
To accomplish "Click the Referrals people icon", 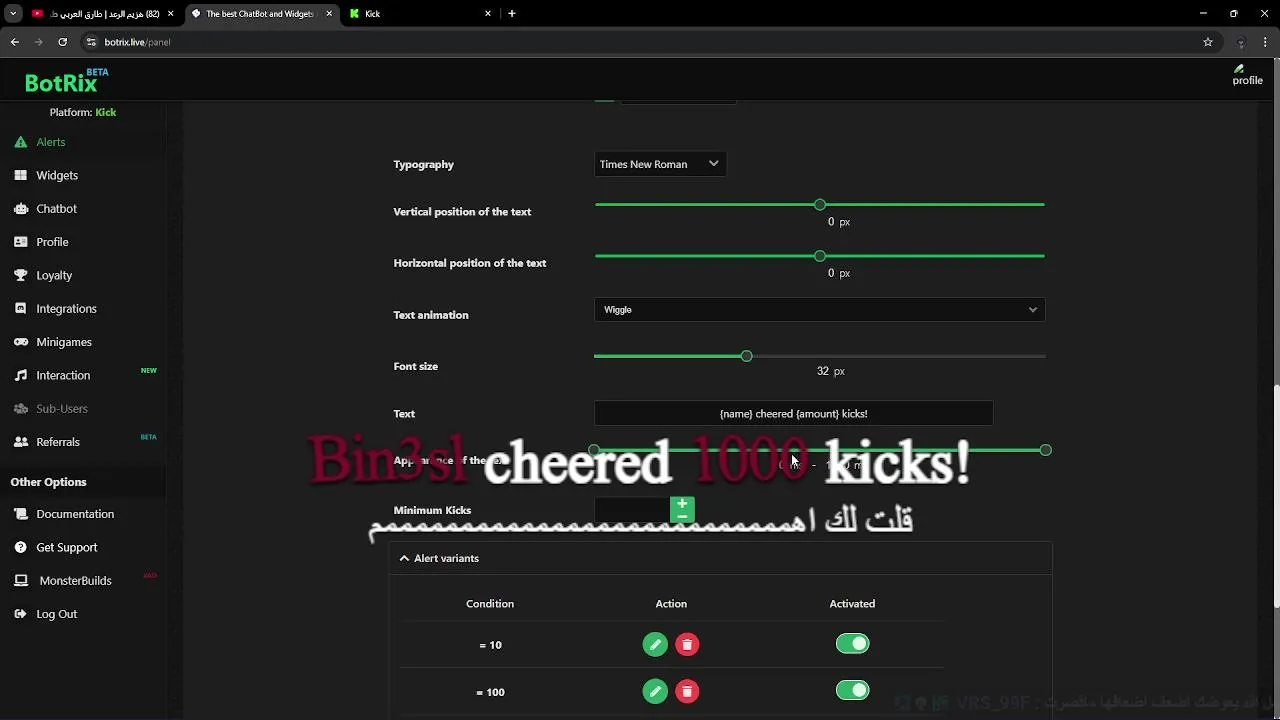I will [20, 442].
